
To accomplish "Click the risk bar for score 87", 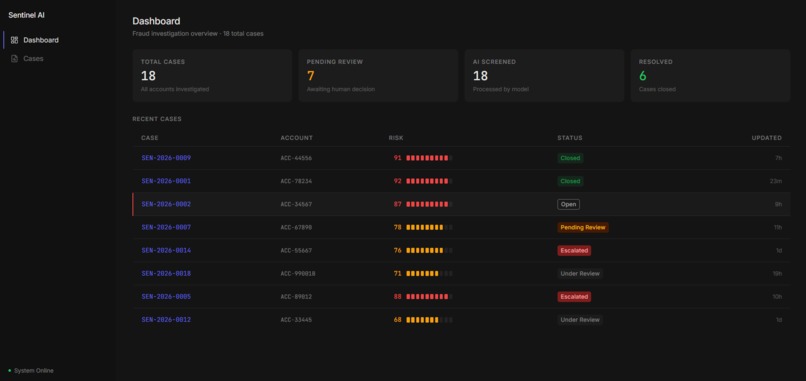I will tap(429, 204).
